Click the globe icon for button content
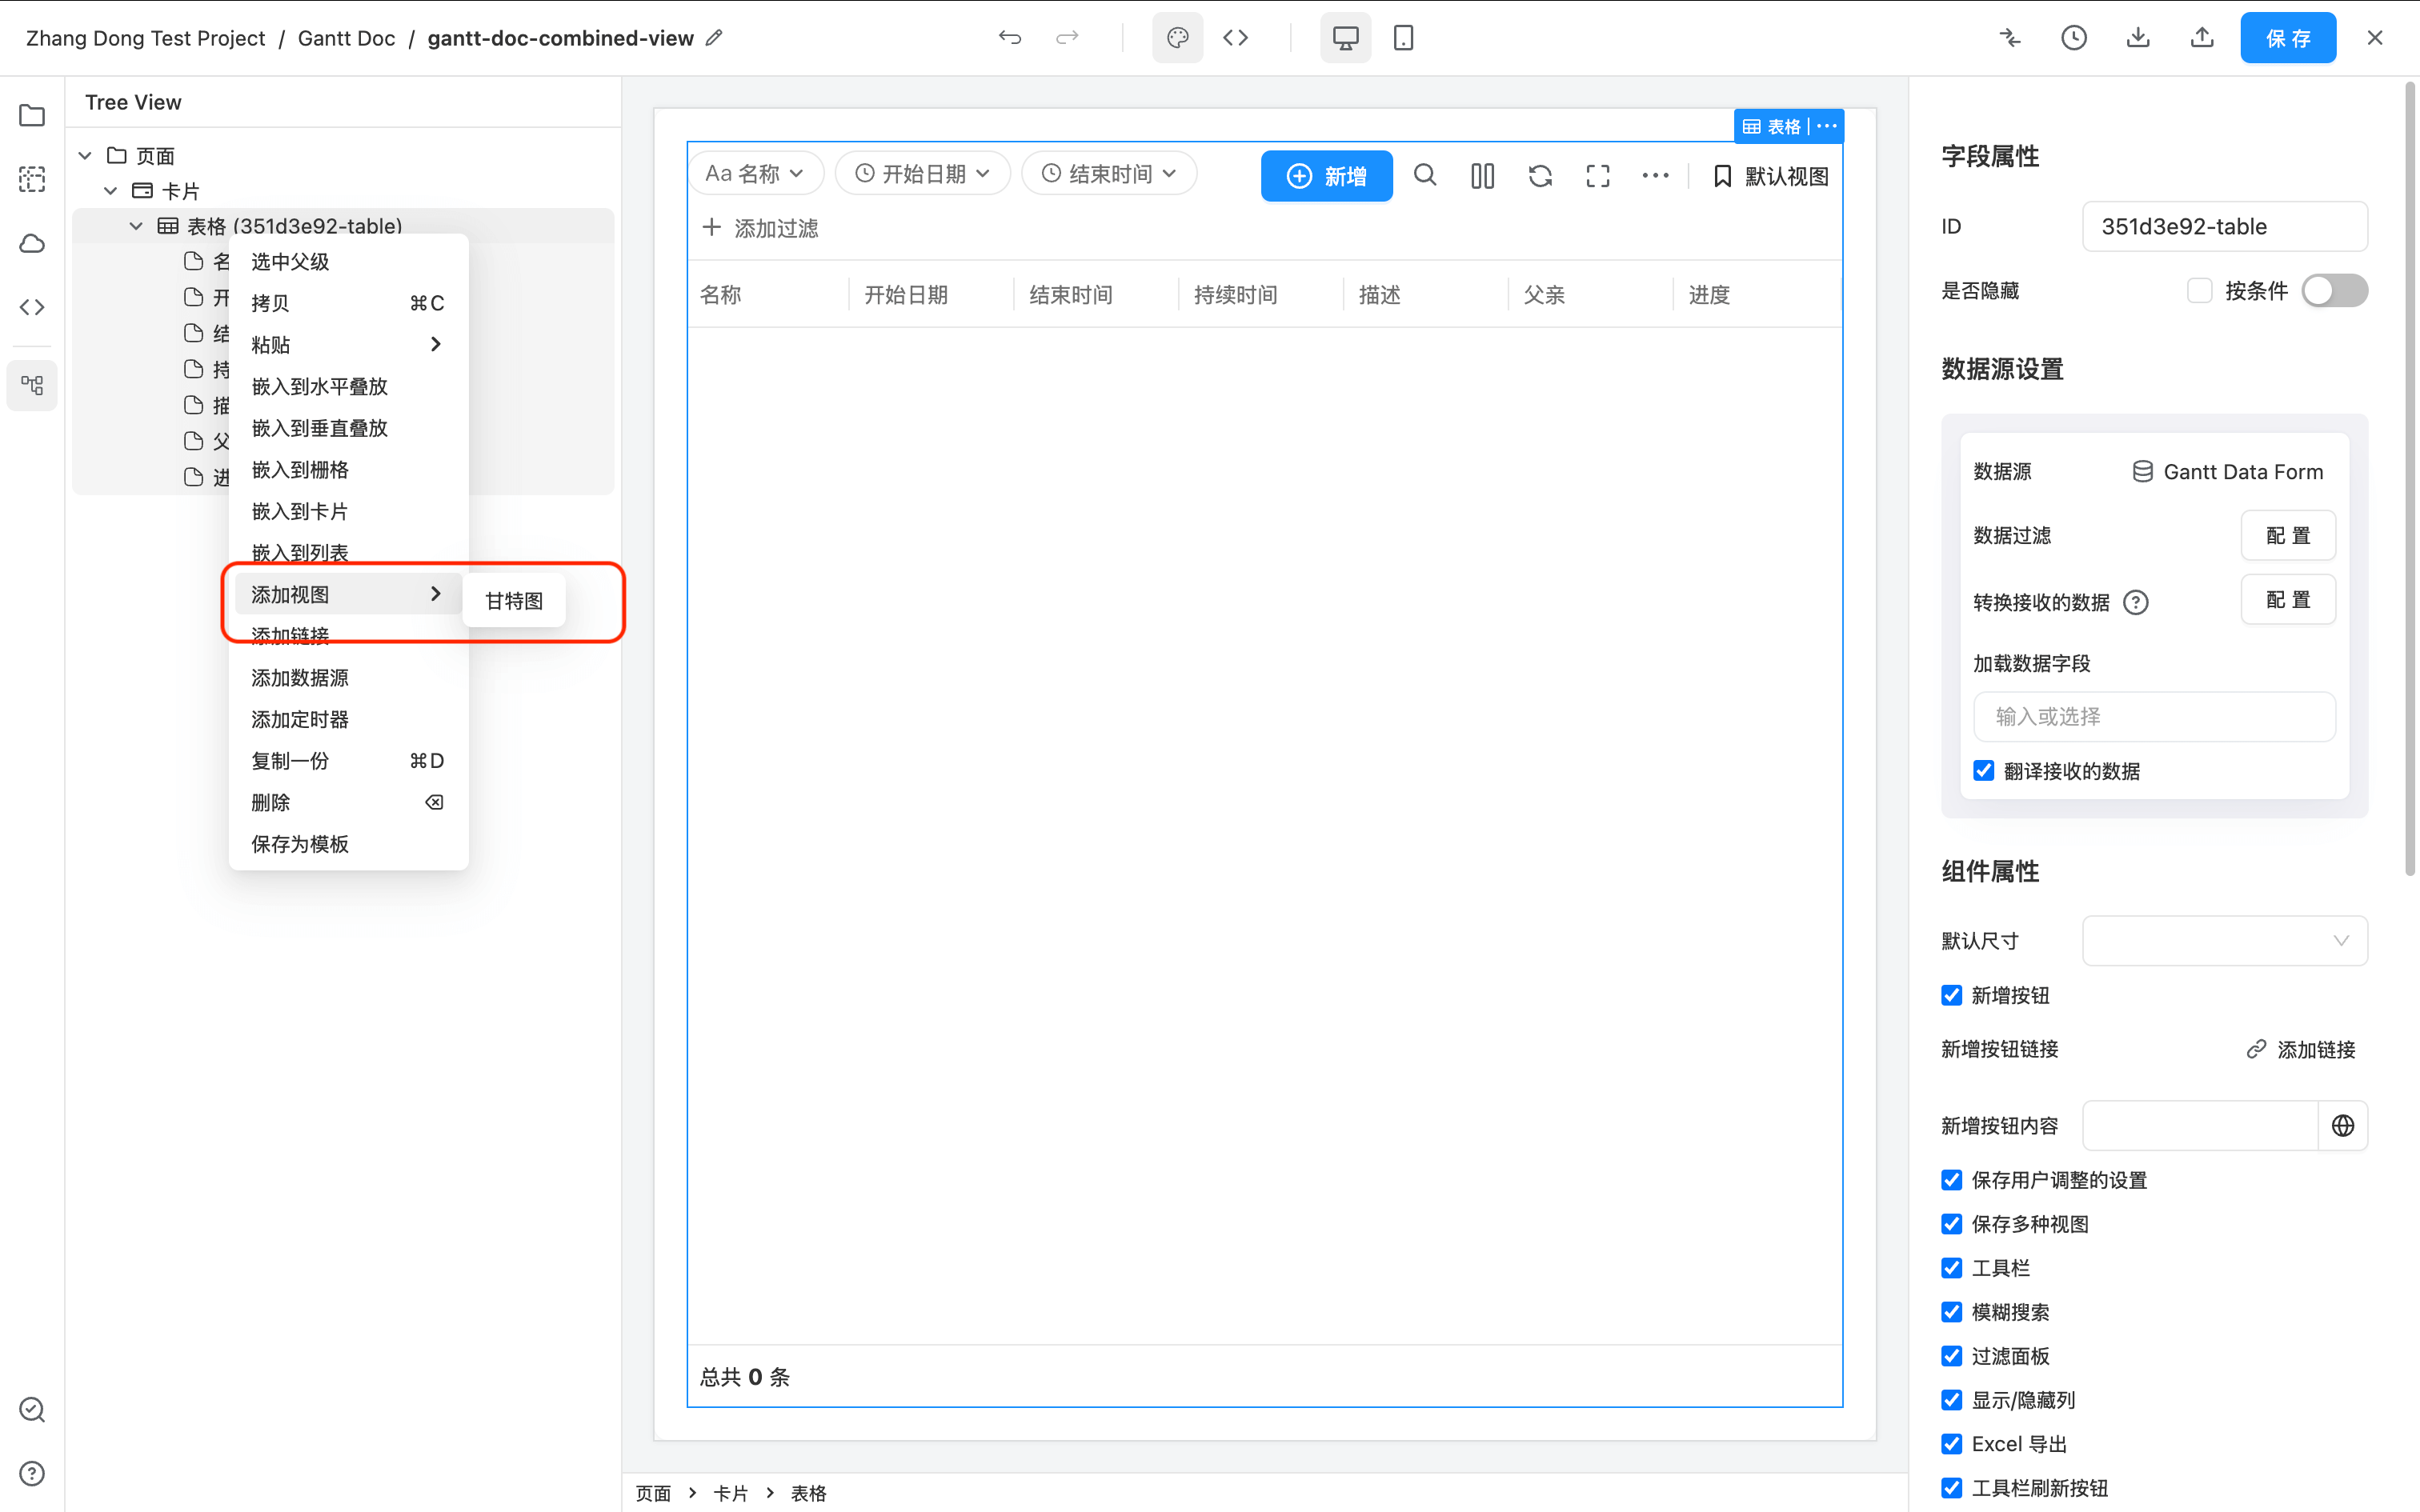Screen dimensions: 2420x1512 (2342, 1126)
